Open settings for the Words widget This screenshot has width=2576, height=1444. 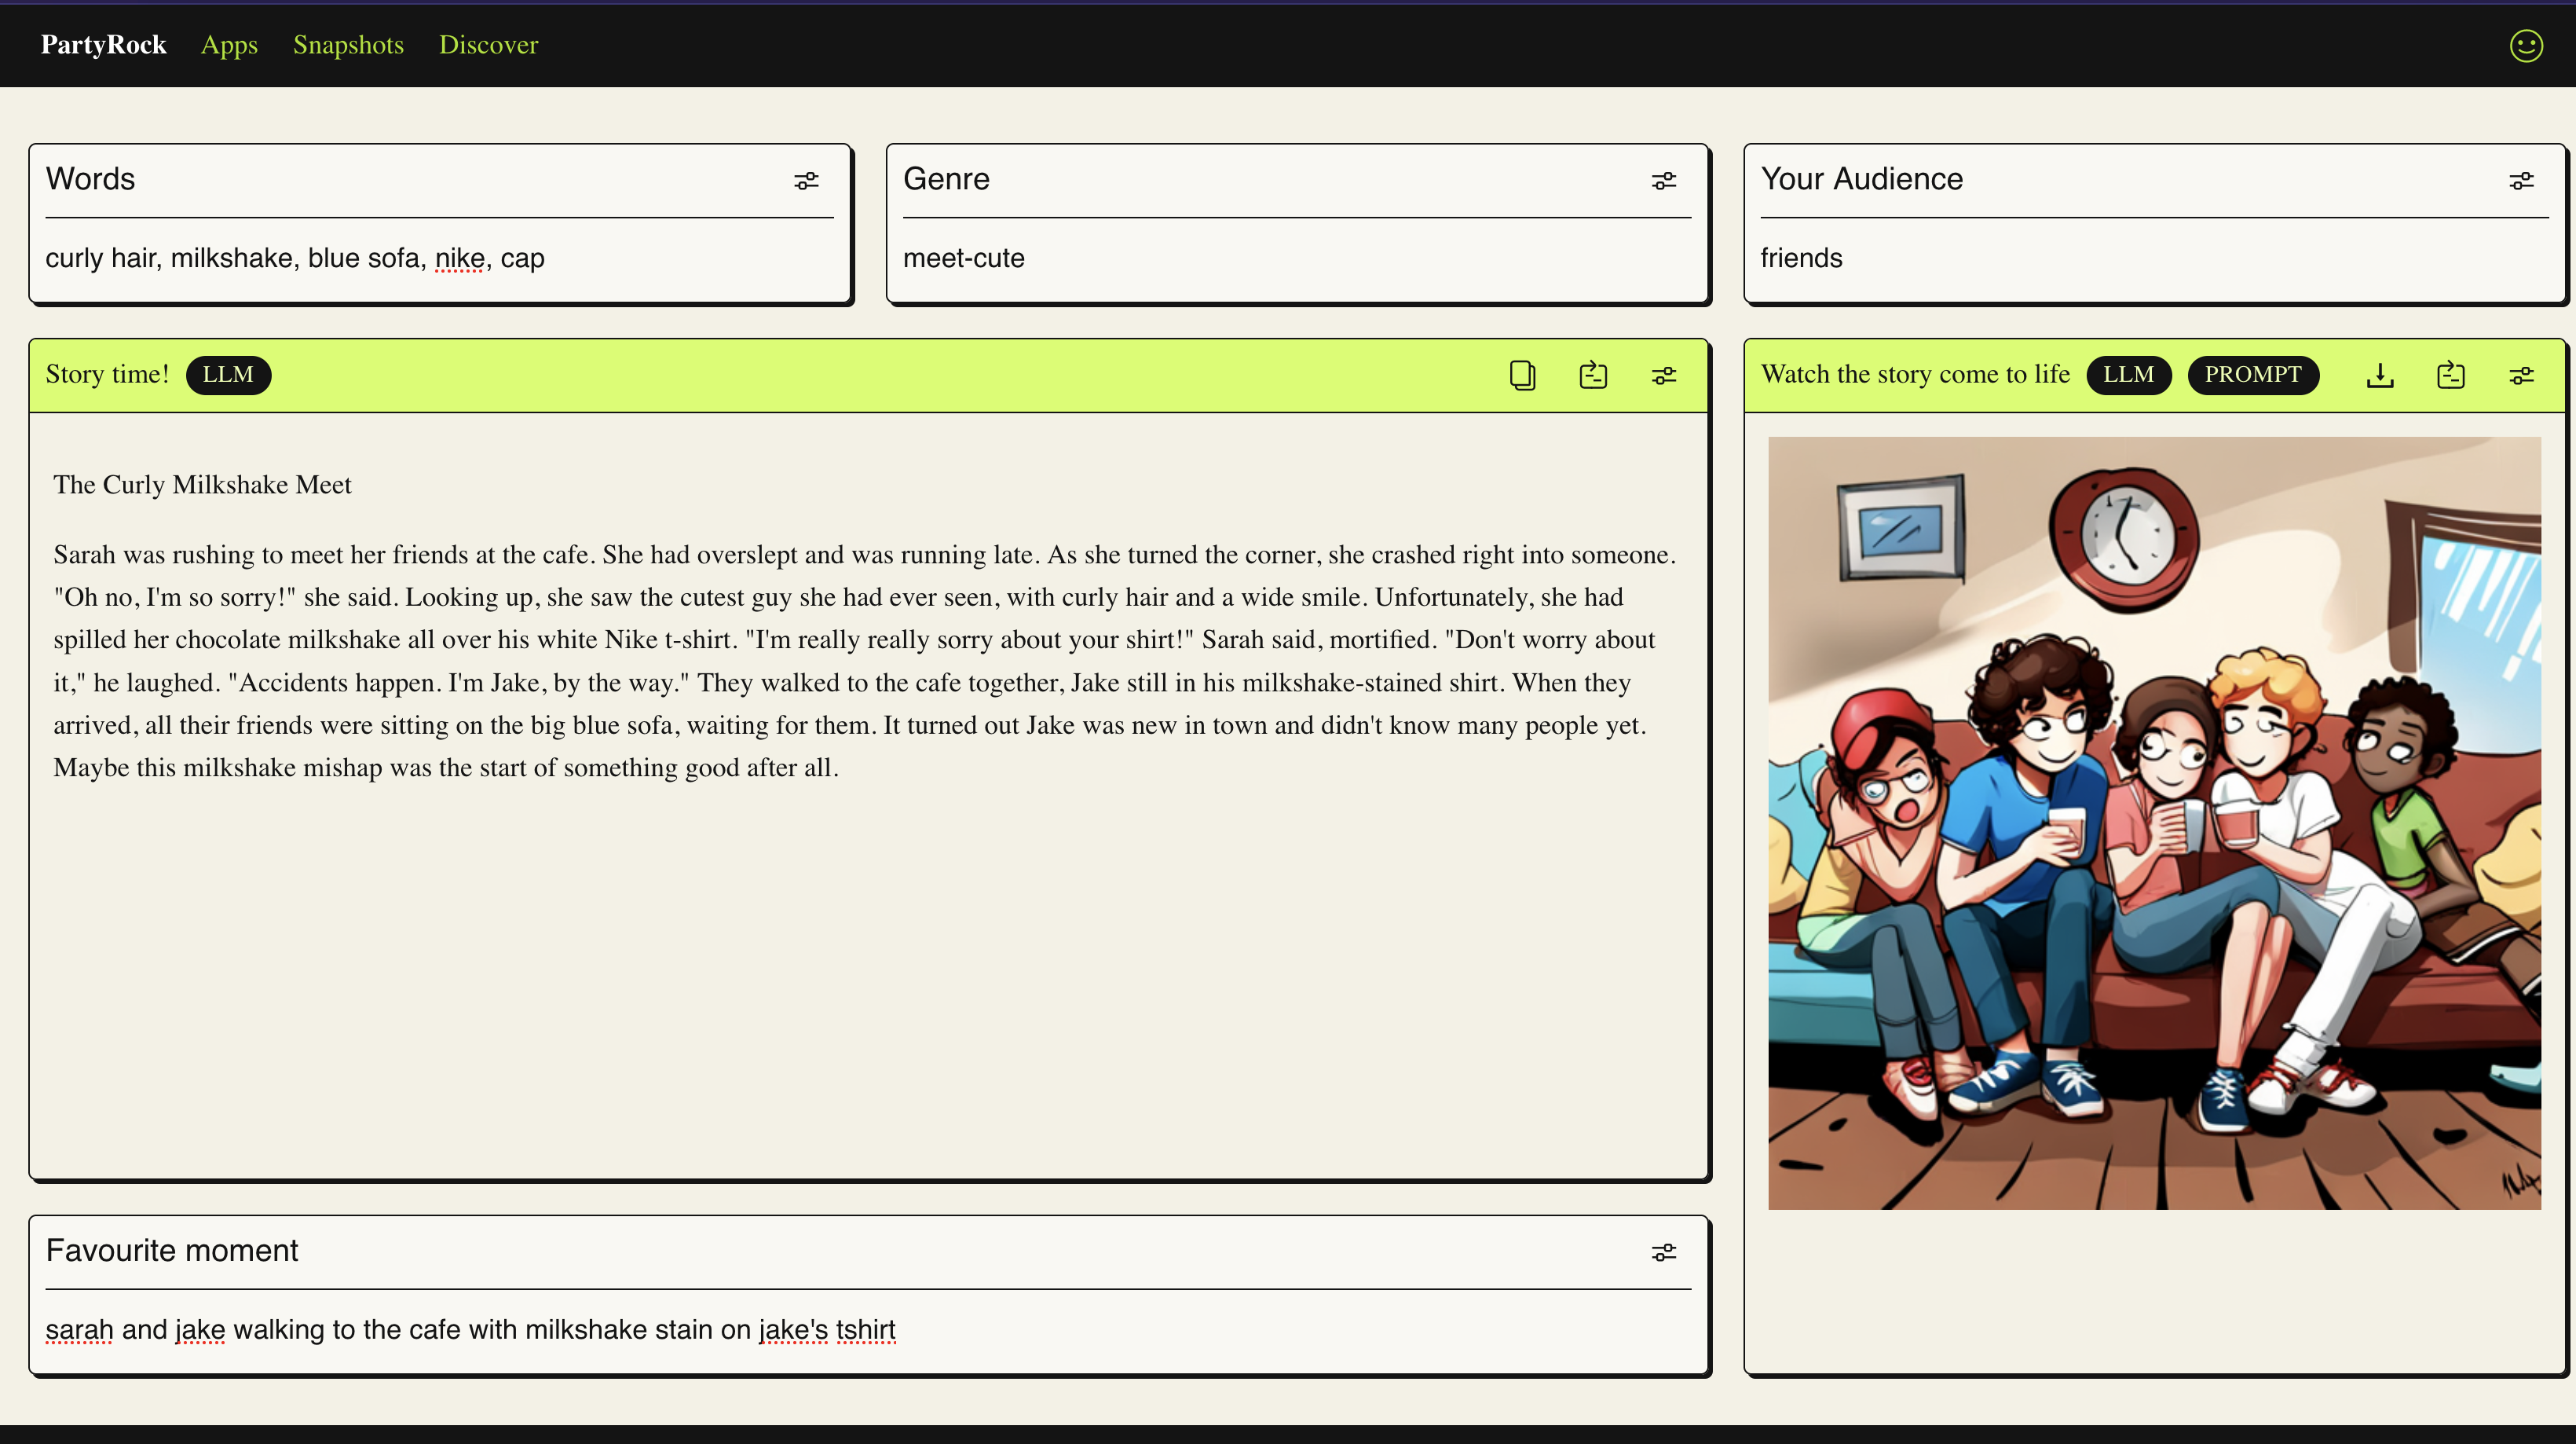pyautogui.click(x=806, y=181)
